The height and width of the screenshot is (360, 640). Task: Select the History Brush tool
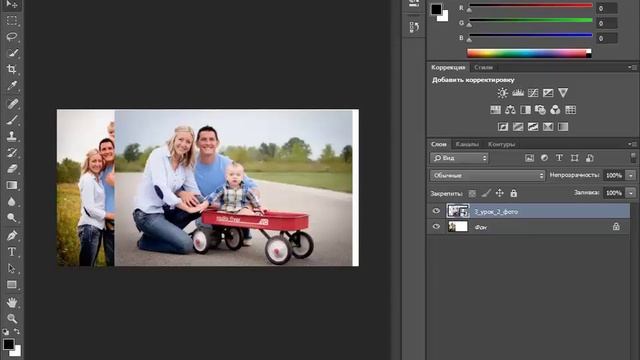pos(12,153)
